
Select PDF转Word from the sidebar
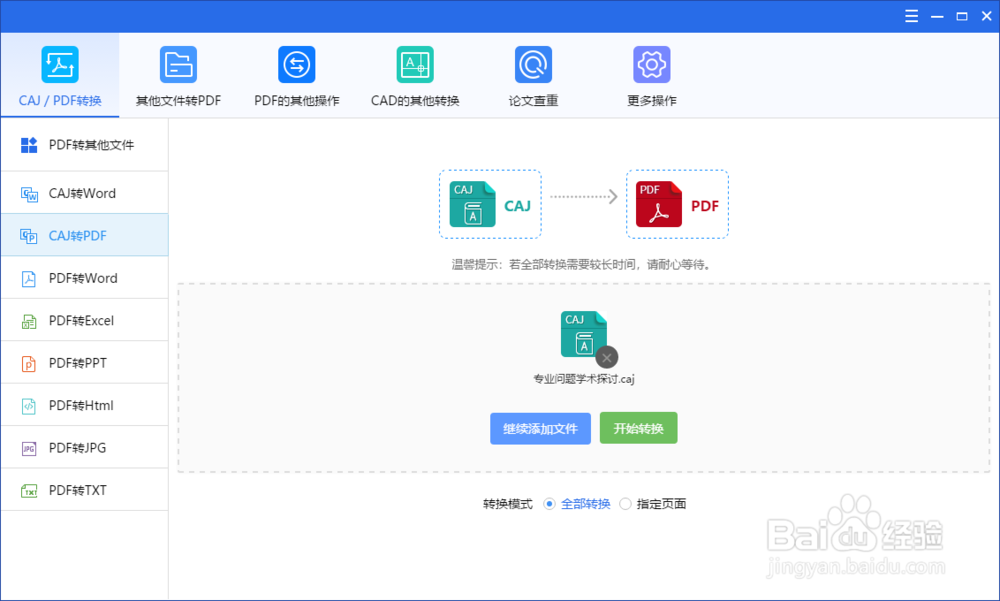(65, 277)
